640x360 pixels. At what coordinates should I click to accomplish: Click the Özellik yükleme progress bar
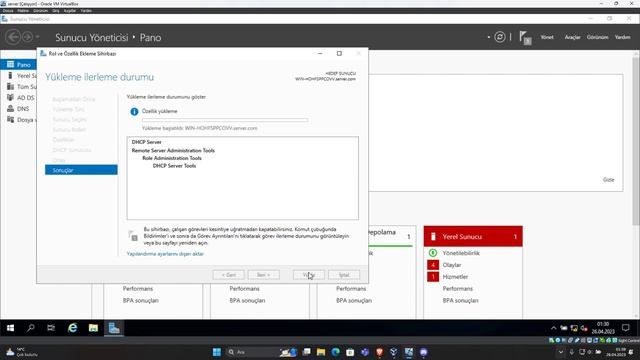click(x=225, y=120)
